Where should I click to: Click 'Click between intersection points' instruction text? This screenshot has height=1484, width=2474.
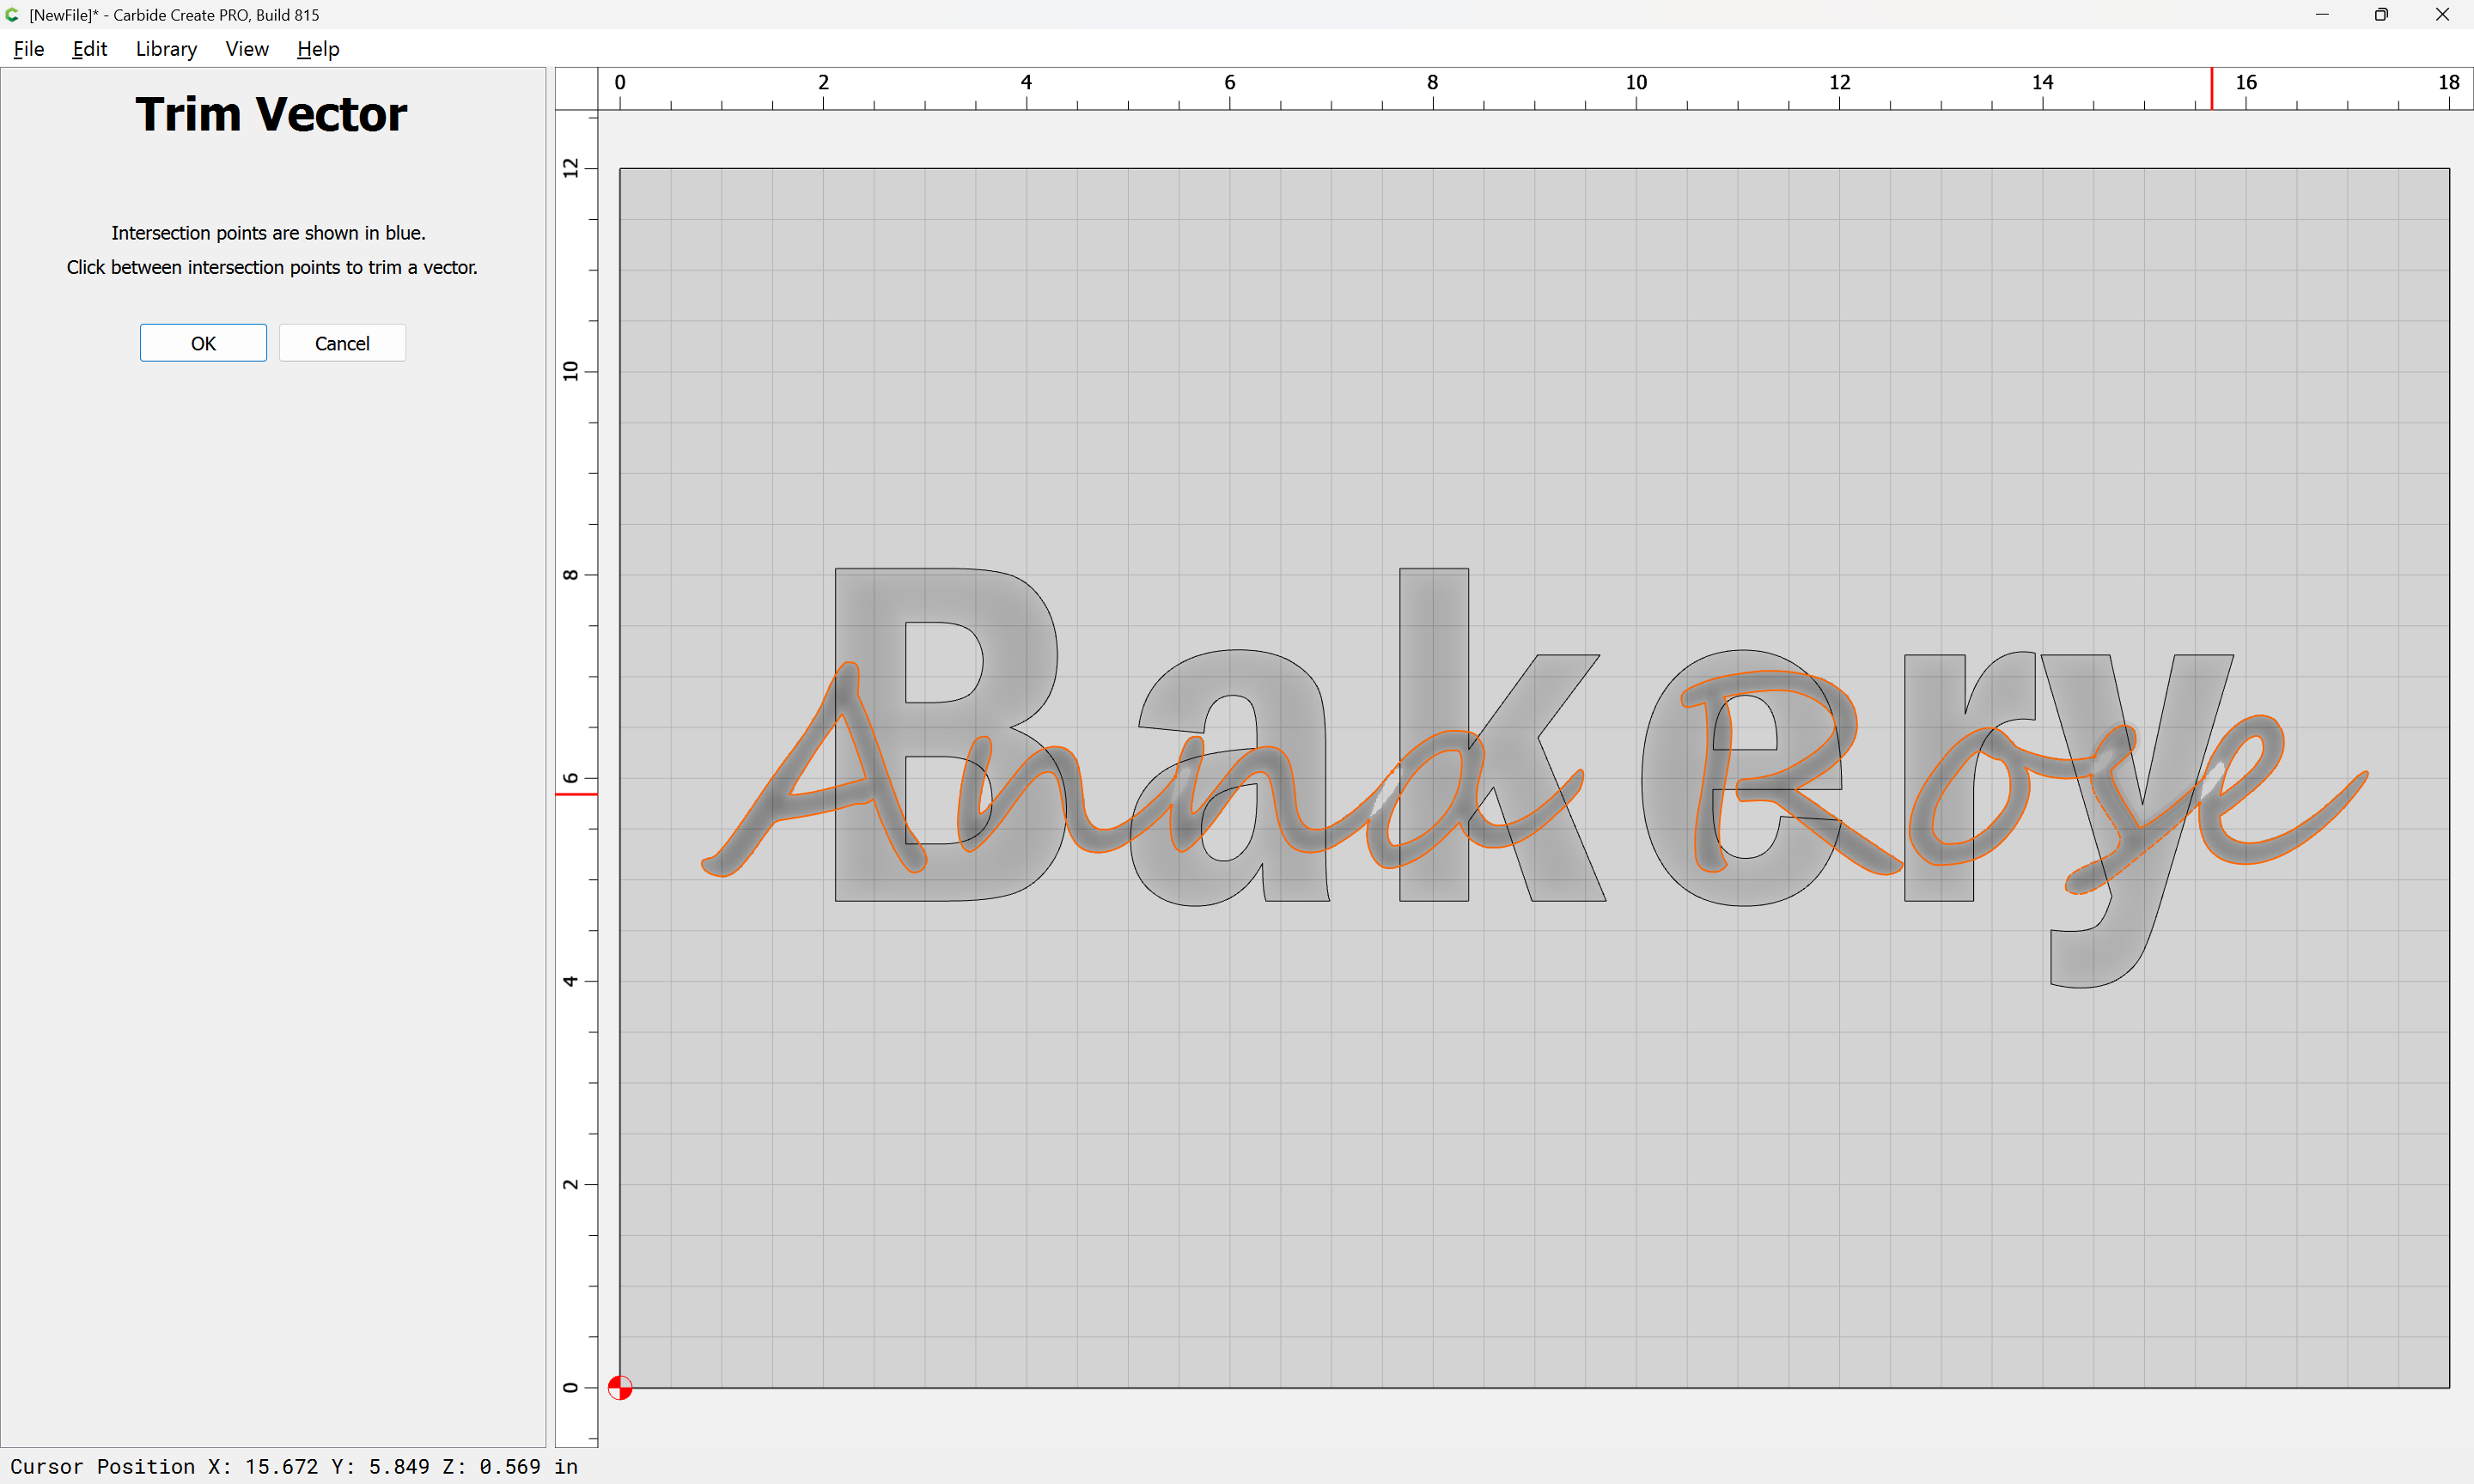[272, 267]
